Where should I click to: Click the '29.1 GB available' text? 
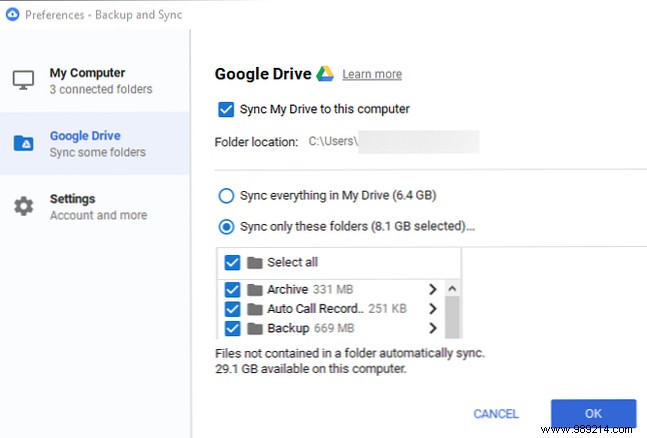click(x=311, y=369)
